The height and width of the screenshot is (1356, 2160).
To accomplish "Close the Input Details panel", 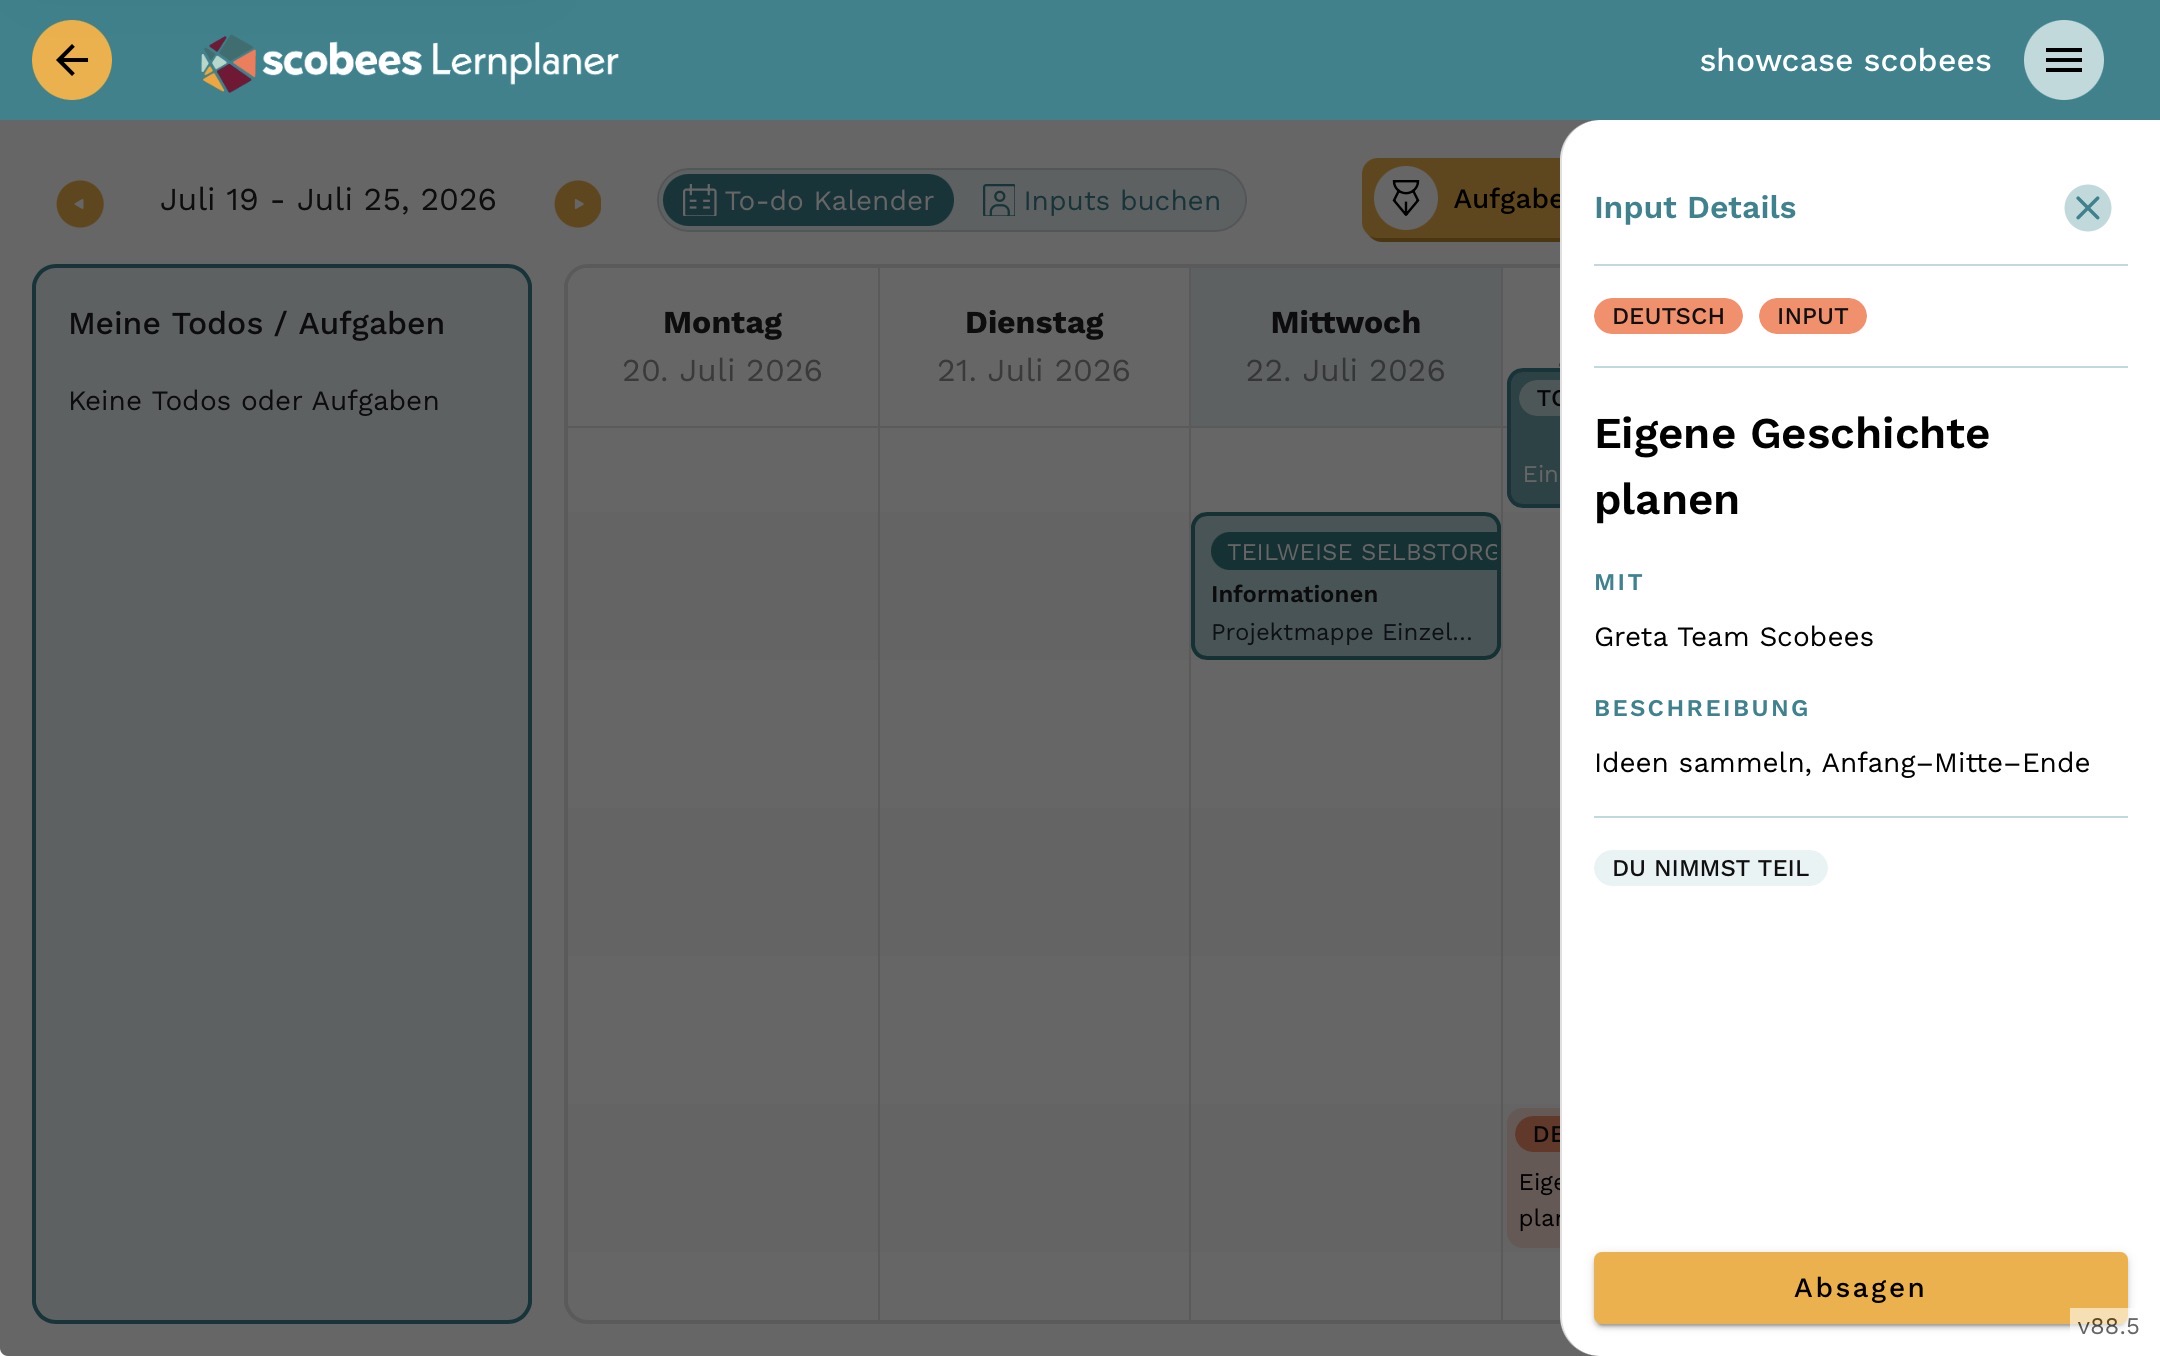I will pyautogui.click(x=2087, y=208).
